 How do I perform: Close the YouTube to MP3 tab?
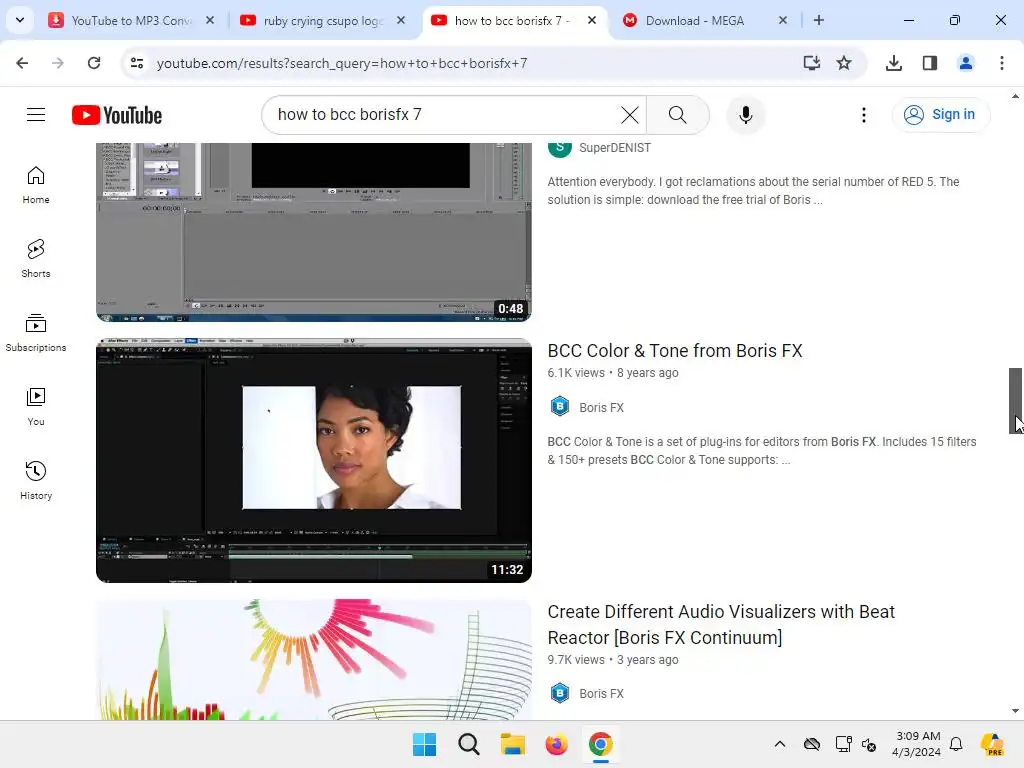(210, 20)
